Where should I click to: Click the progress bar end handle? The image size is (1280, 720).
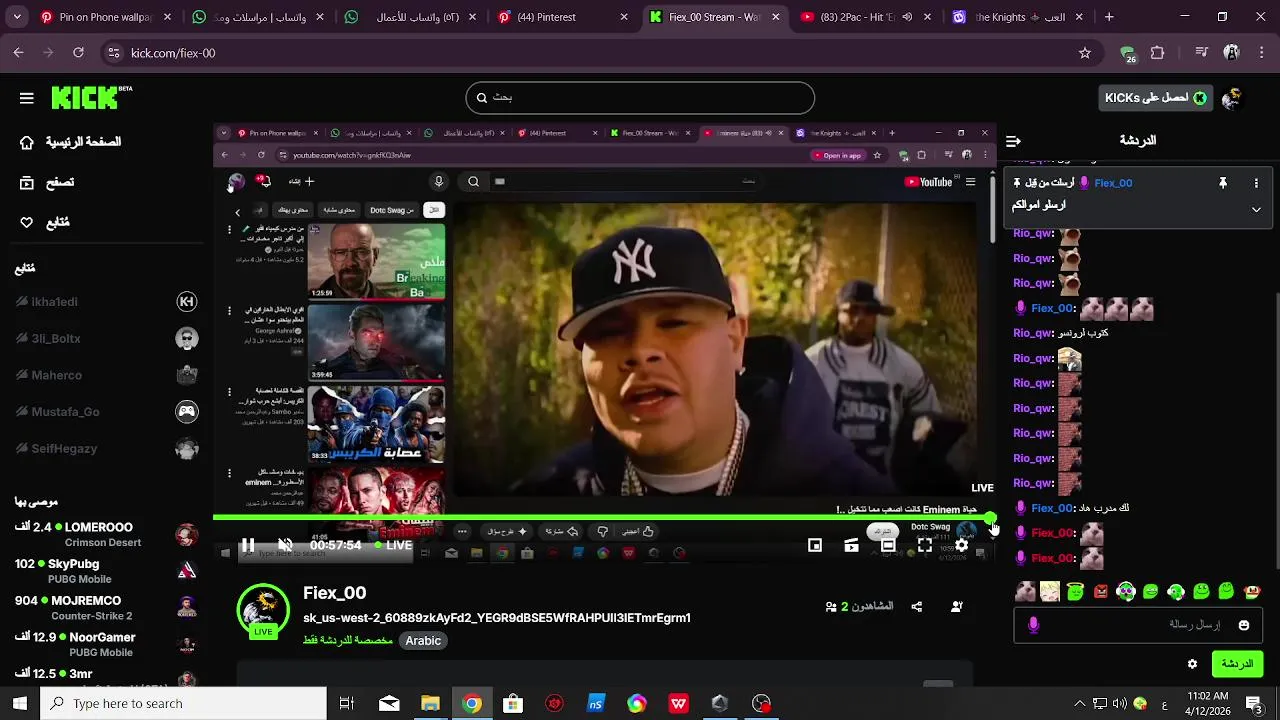pyautogui.click(x=990, y=518)
